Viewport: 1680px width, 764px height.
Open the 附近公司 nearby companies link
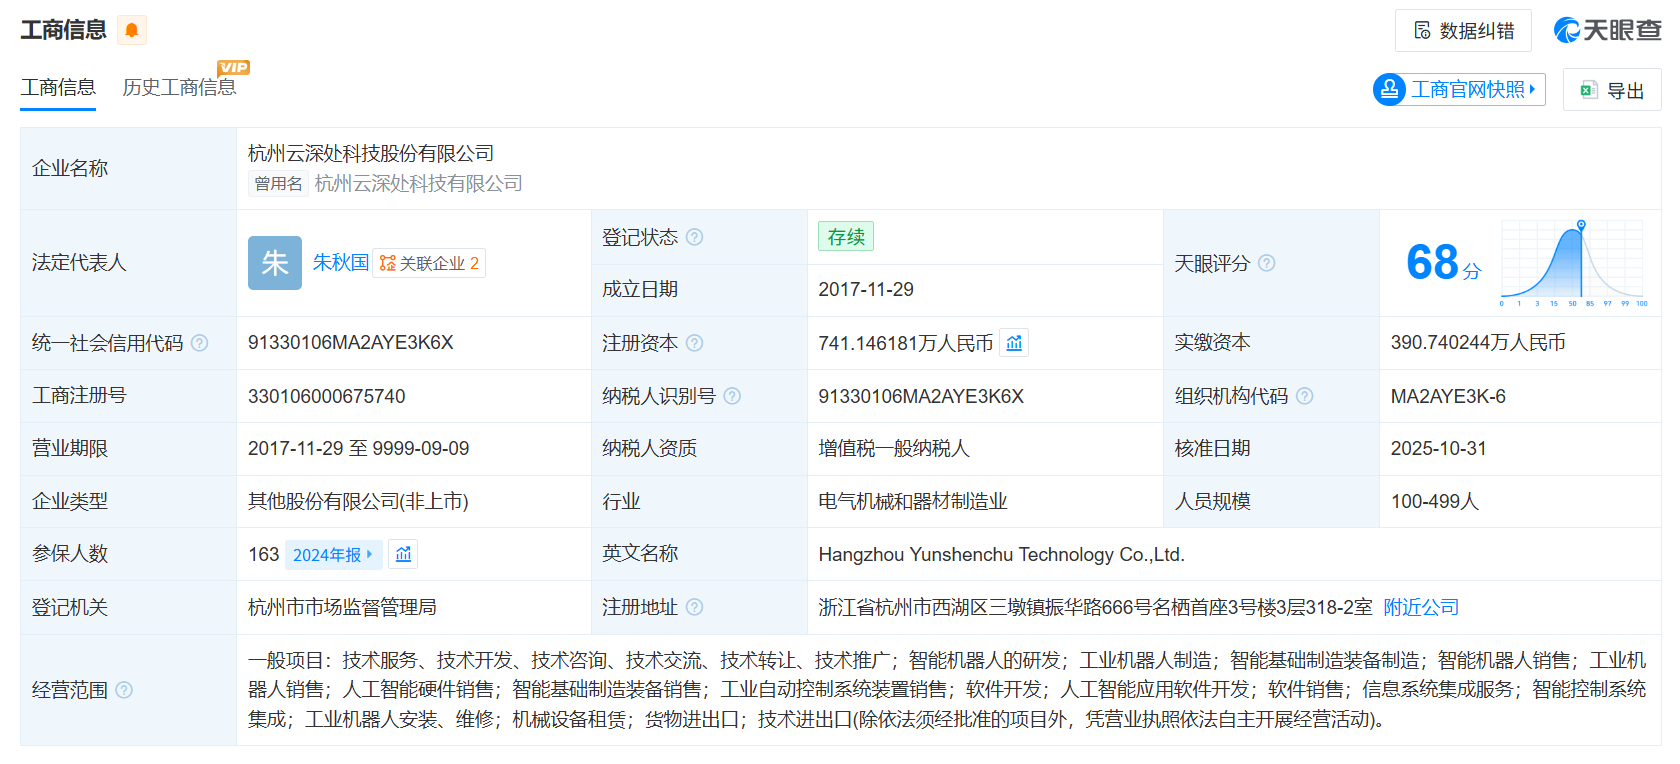coord(1420,607)
